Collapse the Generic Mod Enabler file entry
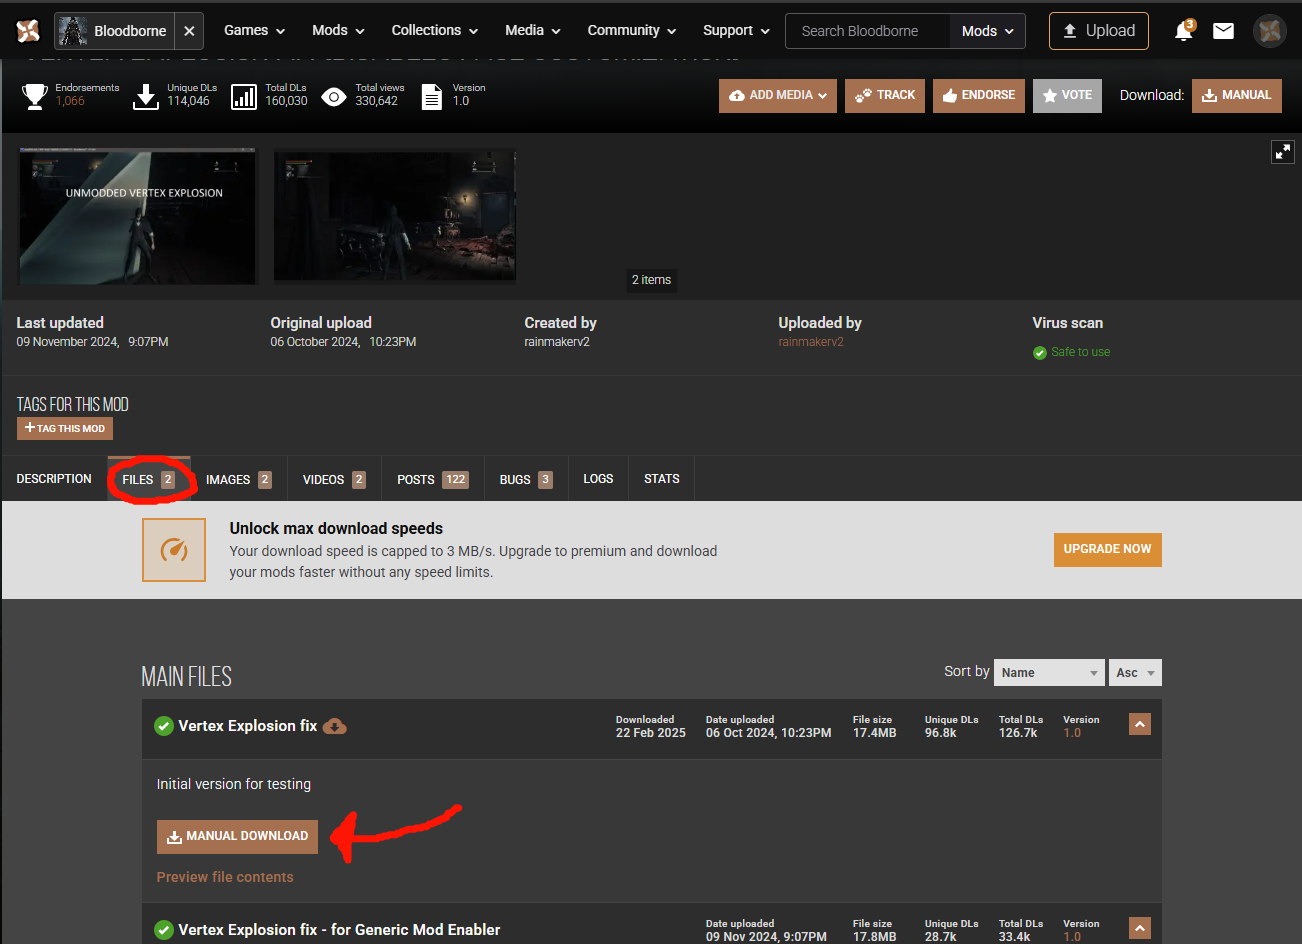This screenshot has height=944, width=1302. click(x=1139, y=928)
